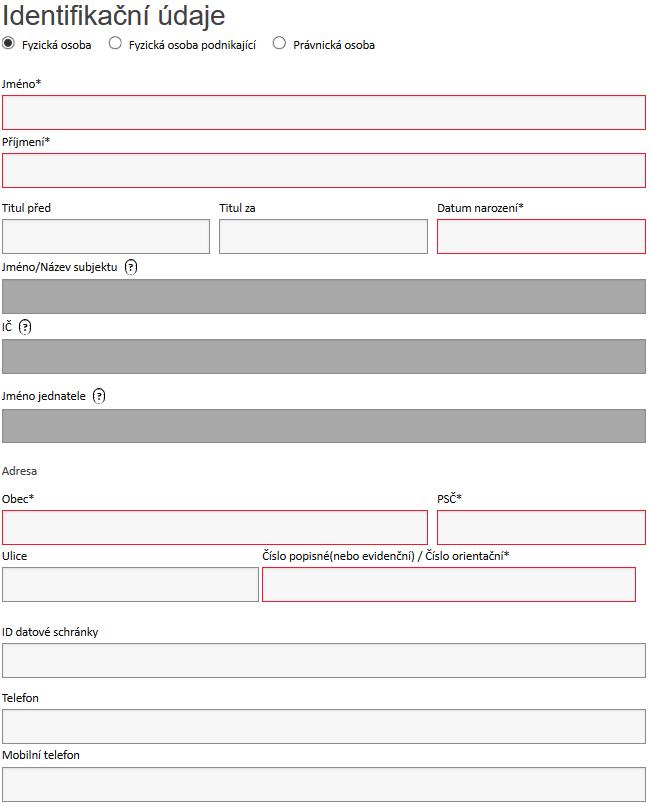The width and height of the screenshot is (651, 807).
Task: Focus the Příjmení input field
Action: pyautogui.click(x=324, y=170)
